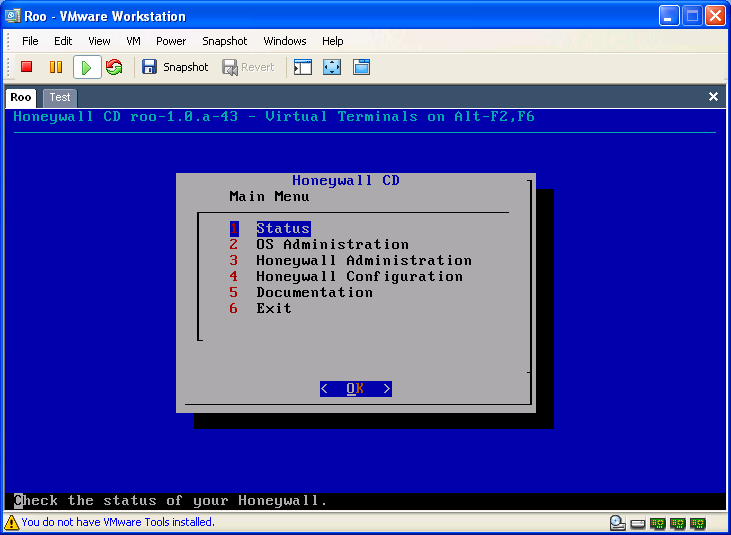
Task: Open the Power menu
Action: [171, 41]
